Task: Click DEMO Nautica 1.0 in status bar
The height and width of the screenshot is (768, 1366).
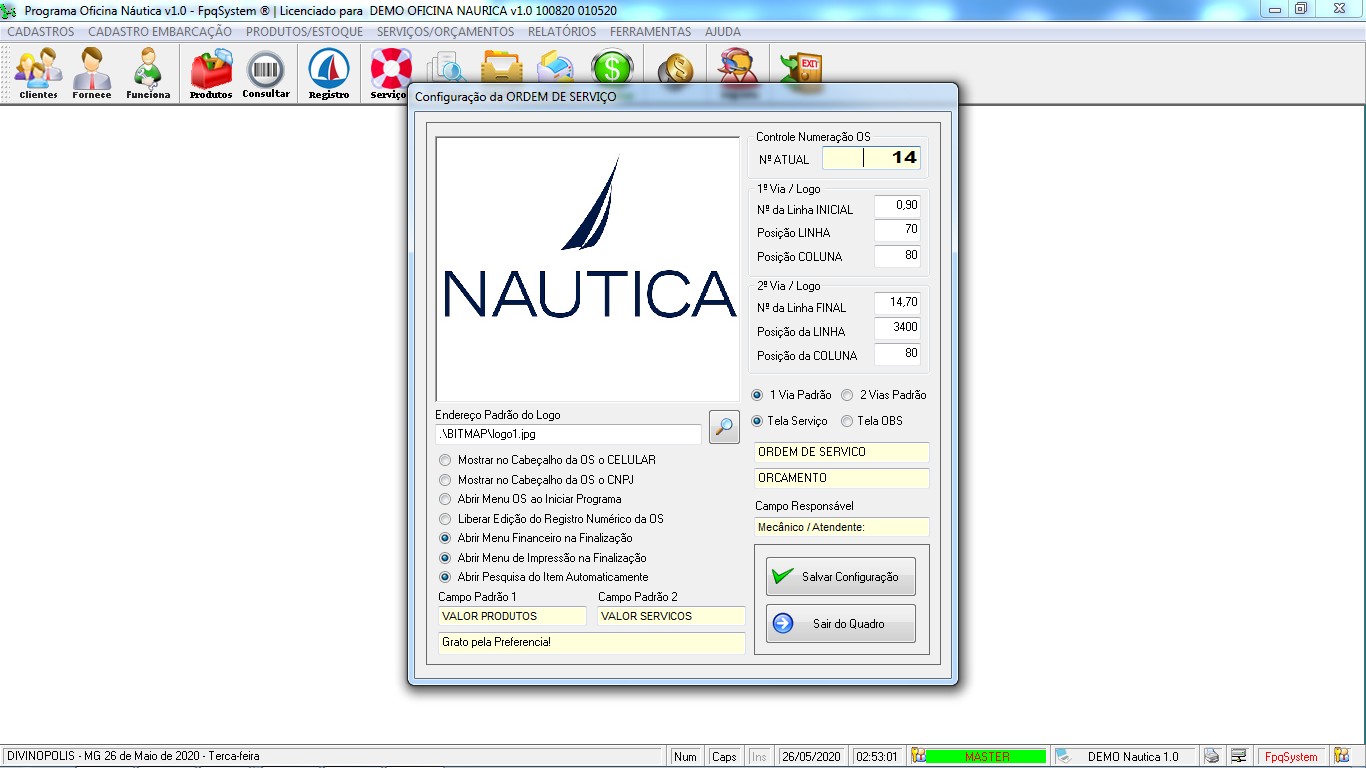Action: [x=1133, y=757]
